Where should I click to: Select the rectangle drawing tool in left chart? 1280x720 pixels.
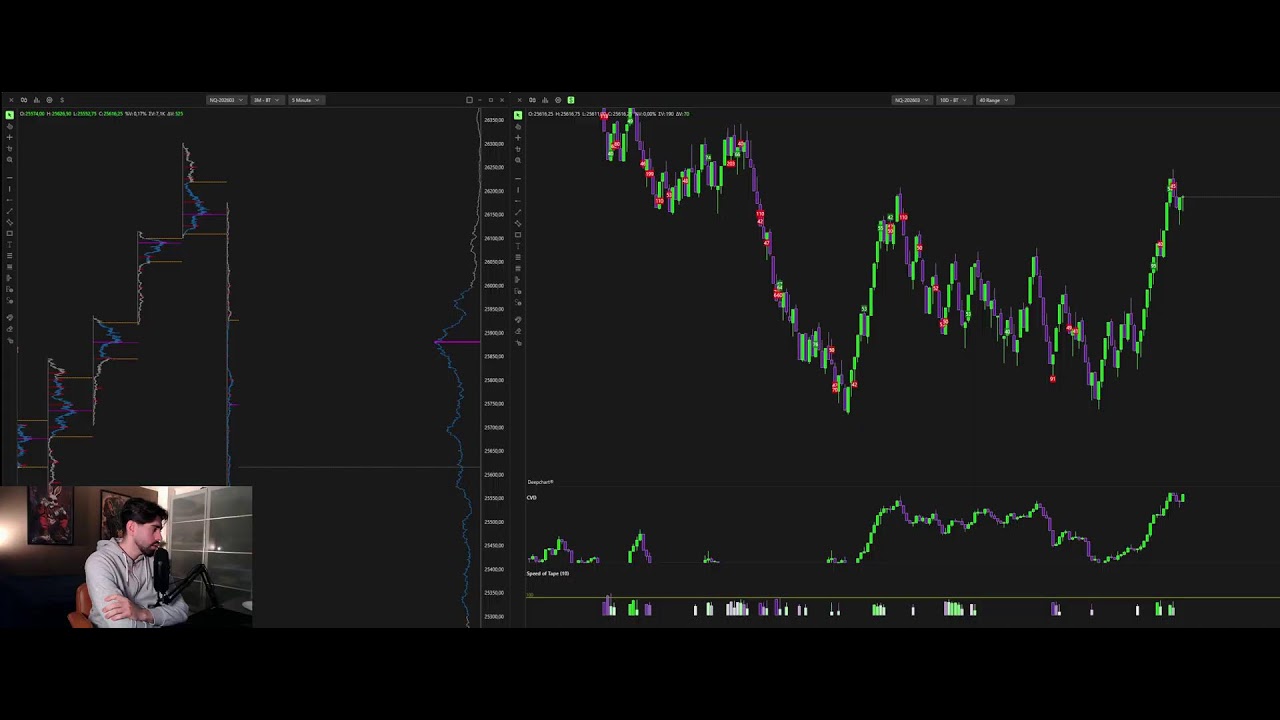coord(10,233)
